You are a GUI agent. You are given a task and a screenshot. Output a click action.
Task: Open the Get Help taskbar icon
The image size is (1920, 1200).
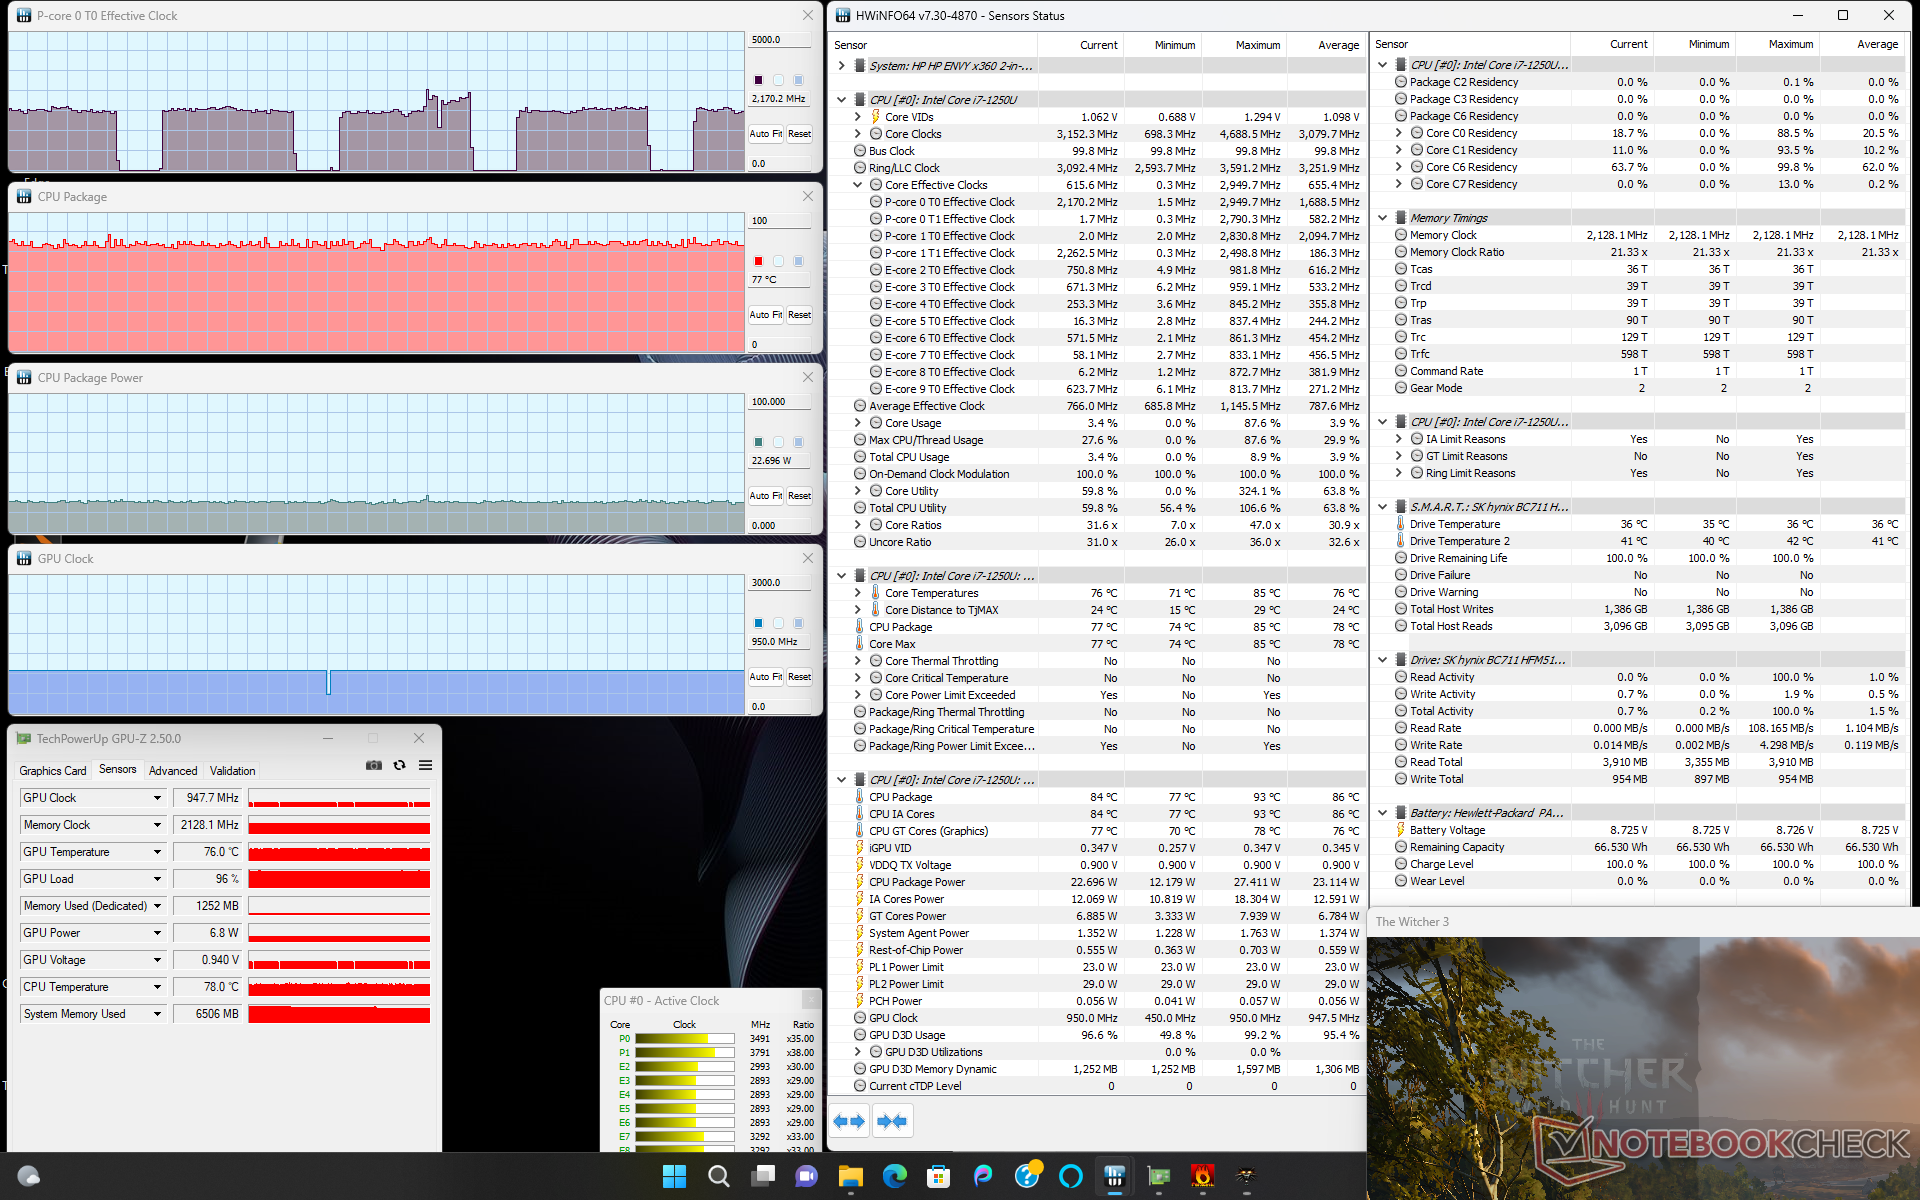coord(1027,1176)
